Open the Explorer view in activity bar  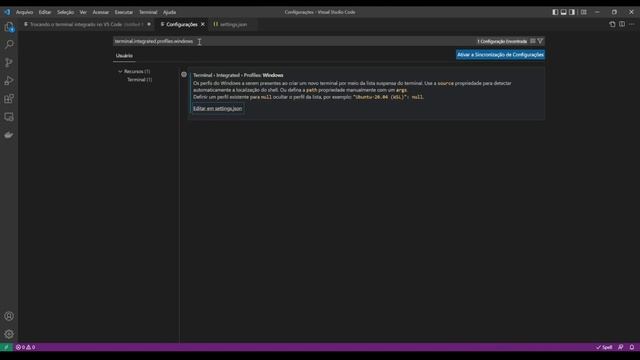tap(9, 27)
